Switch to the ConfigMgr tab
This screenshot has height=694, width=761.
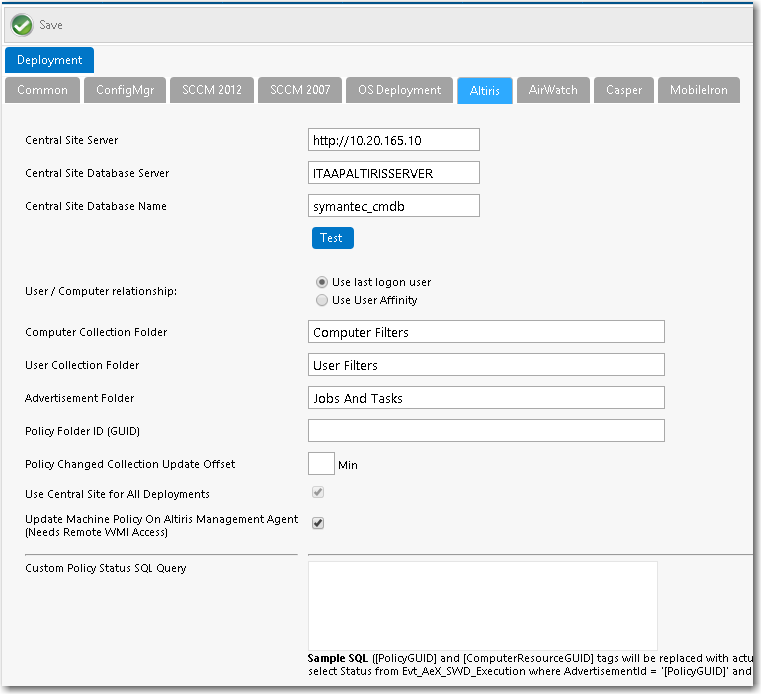pyautogui.click(x=124, y=90)
